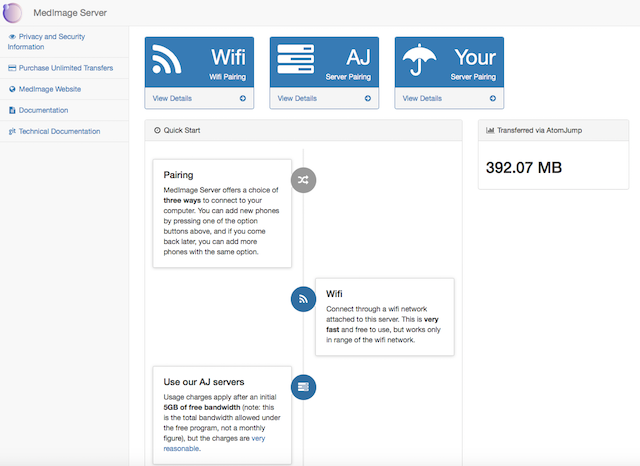Click the blue server timeline badge
The image size is (640, 466).
303,387
